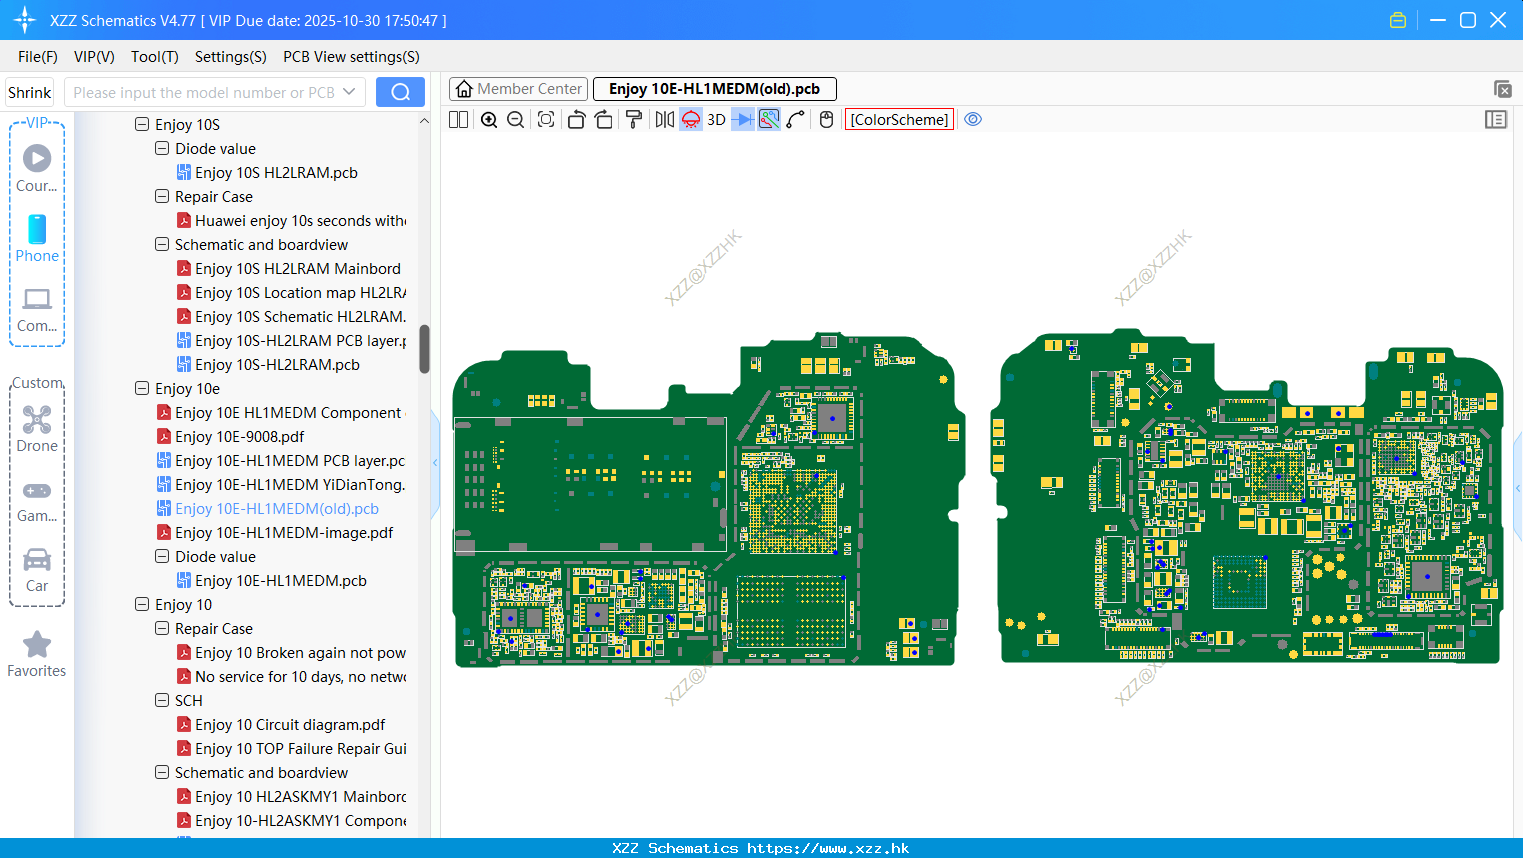Screen dimensions: 1523x858
Task: Open the gift box icon in title bar
Action: click(1398, 20)
